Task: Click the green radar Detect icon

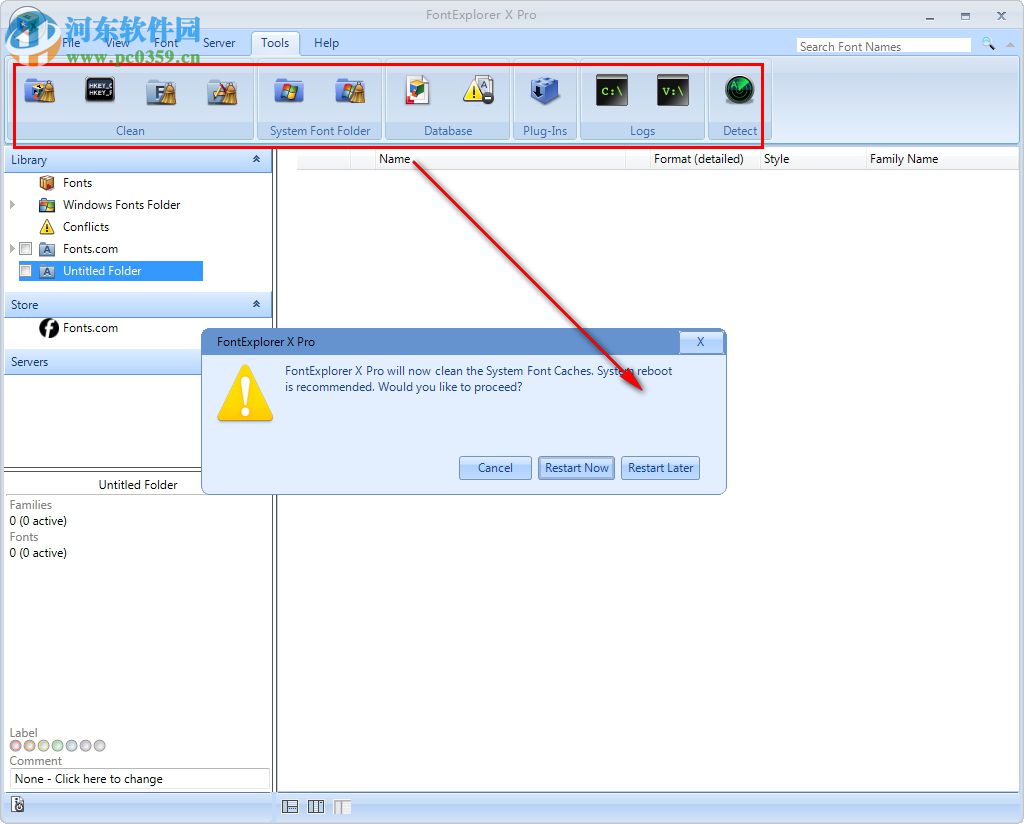Action: coord(739,89)
